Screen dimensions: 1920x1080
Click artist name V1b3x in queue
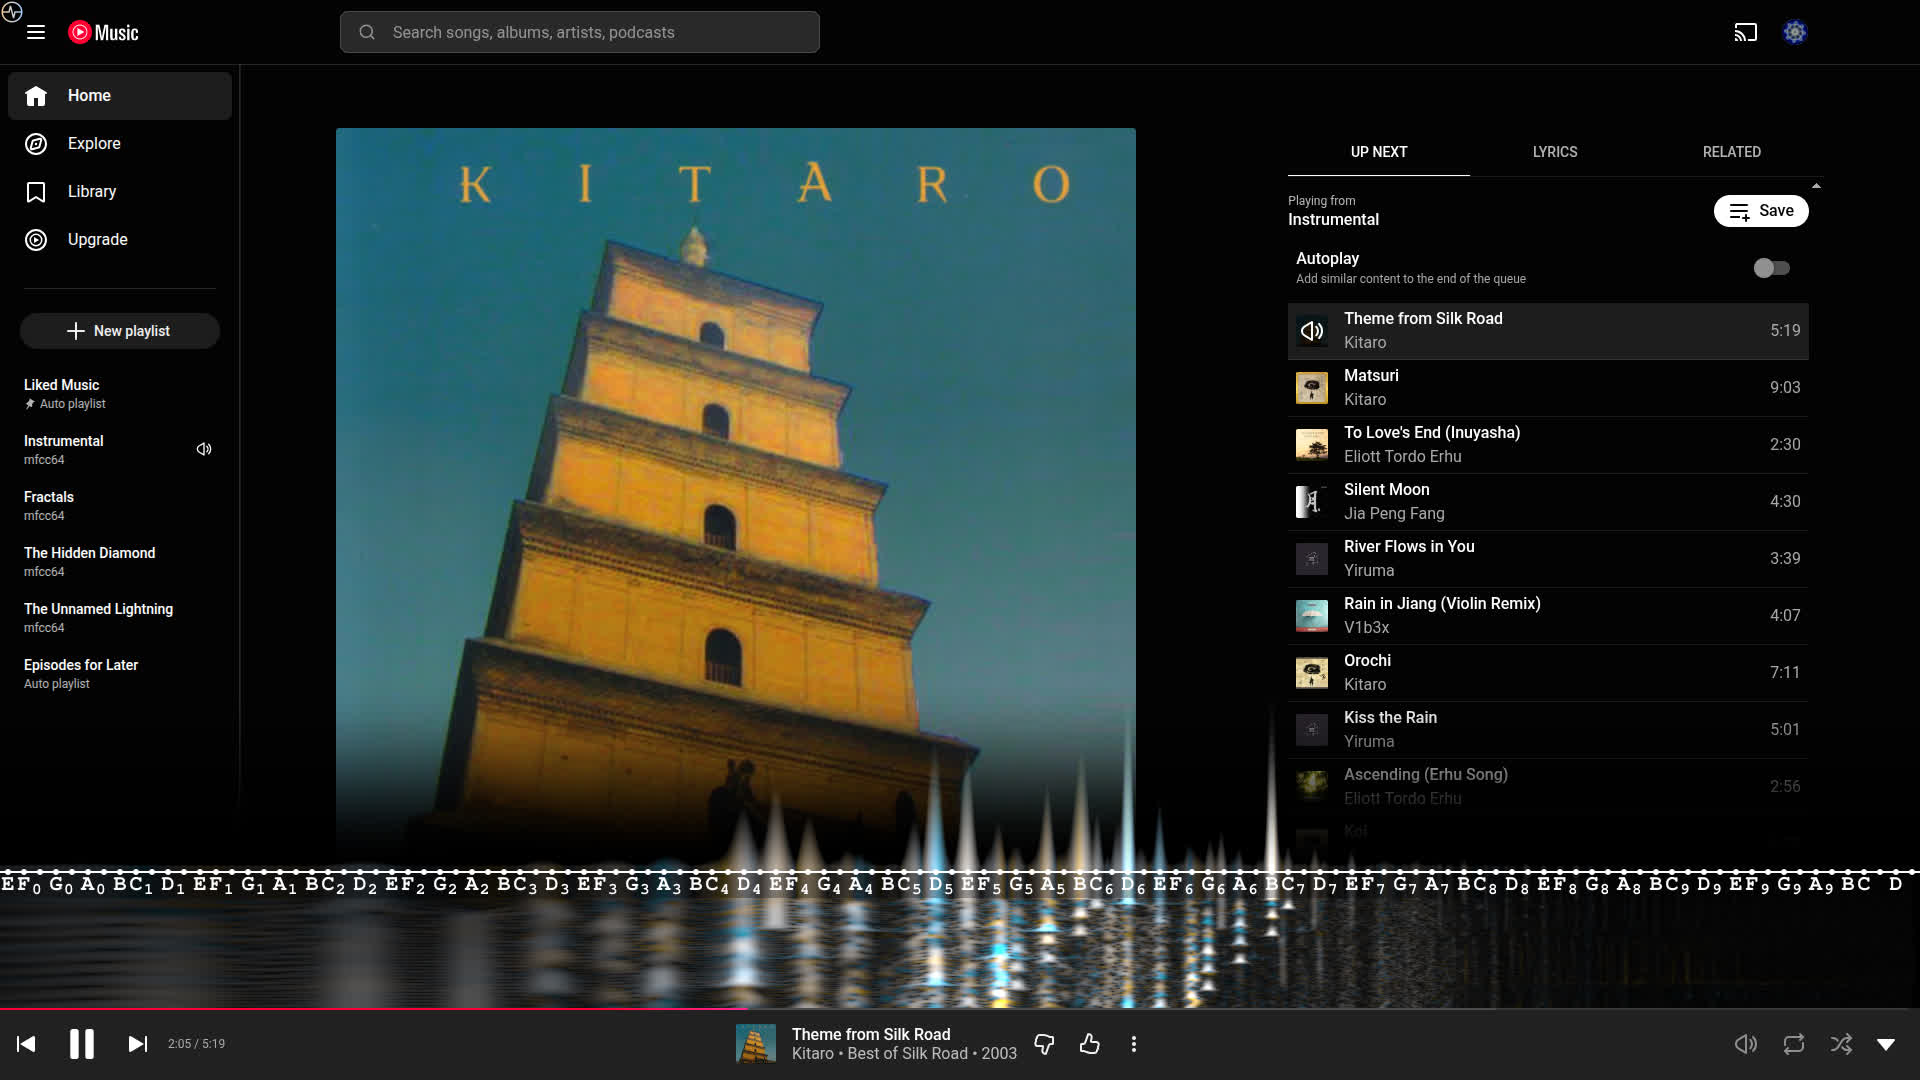point(1366,628)
